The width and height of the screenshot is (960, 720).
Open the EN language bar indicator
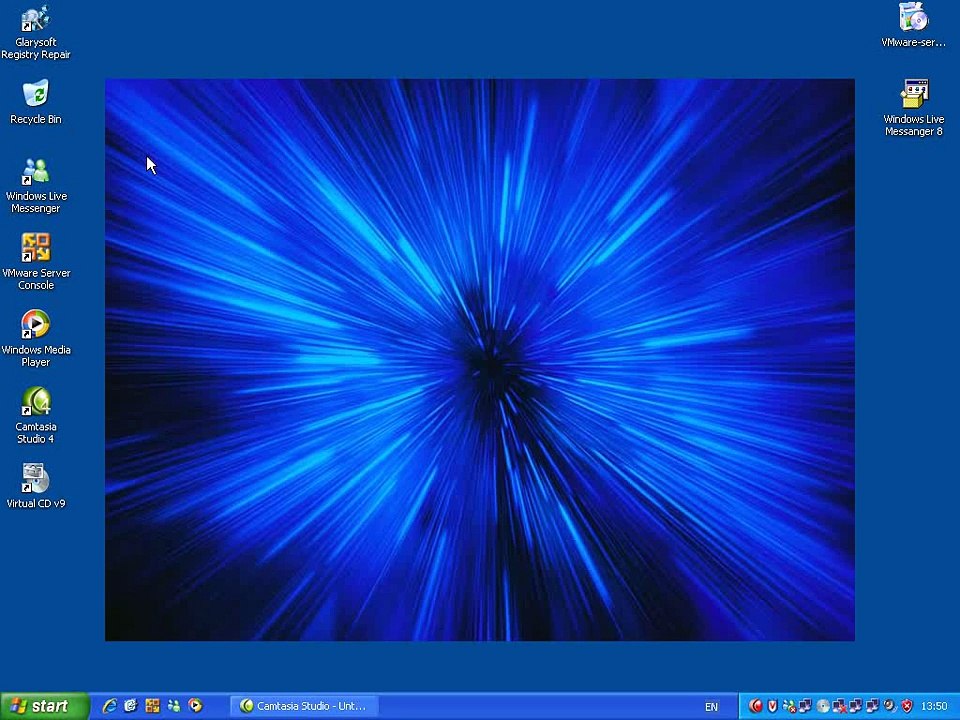point(711,707)
